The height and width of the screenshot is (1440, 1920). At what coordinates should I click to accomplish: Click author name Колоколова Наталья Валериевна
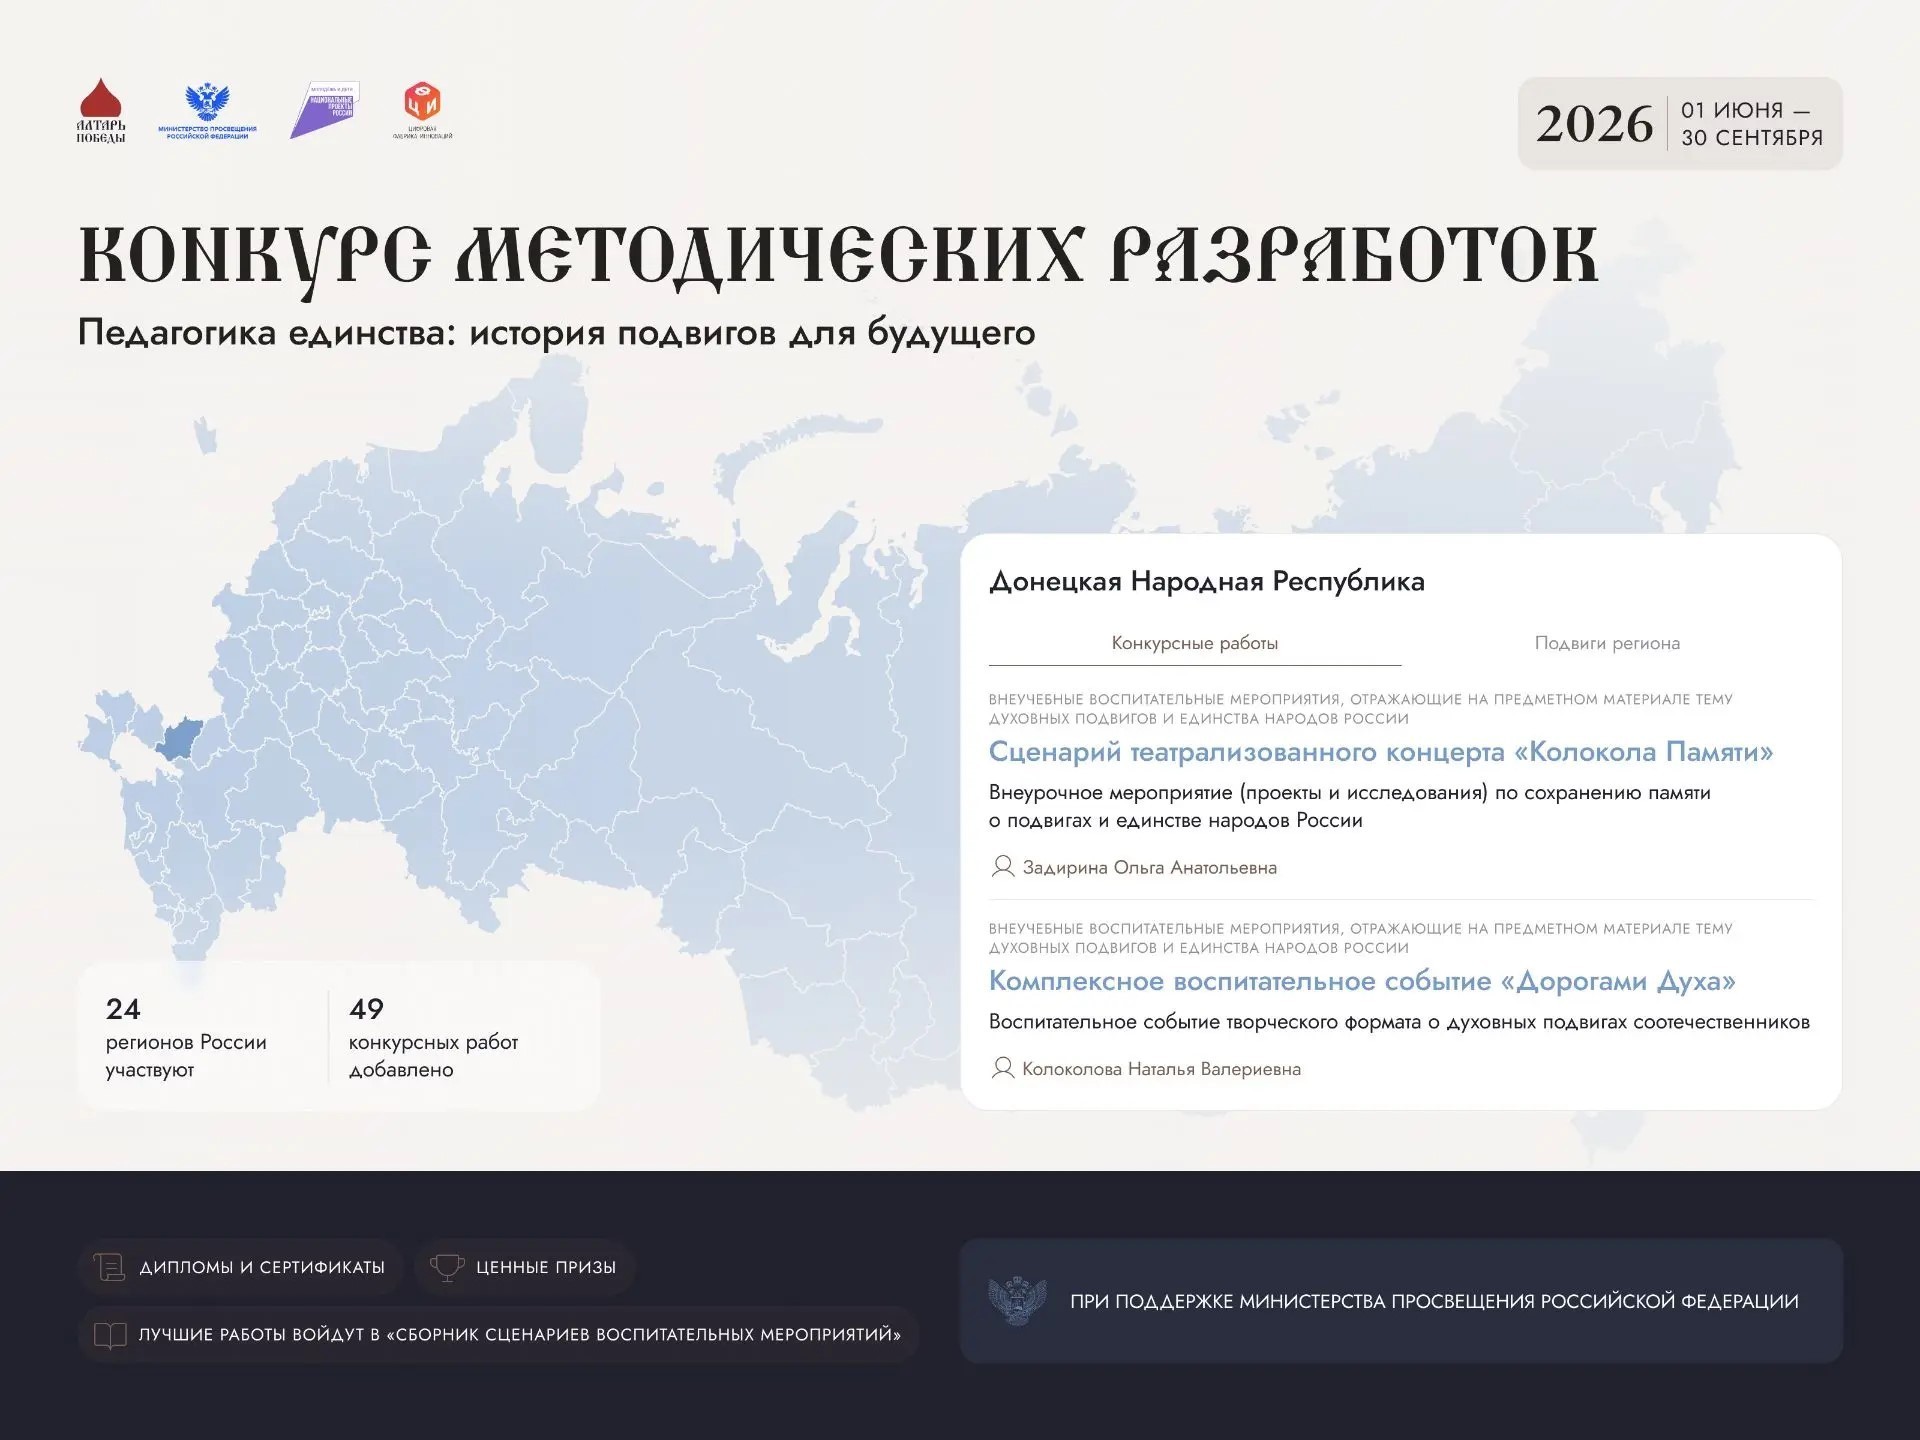pos(1161,1069)
